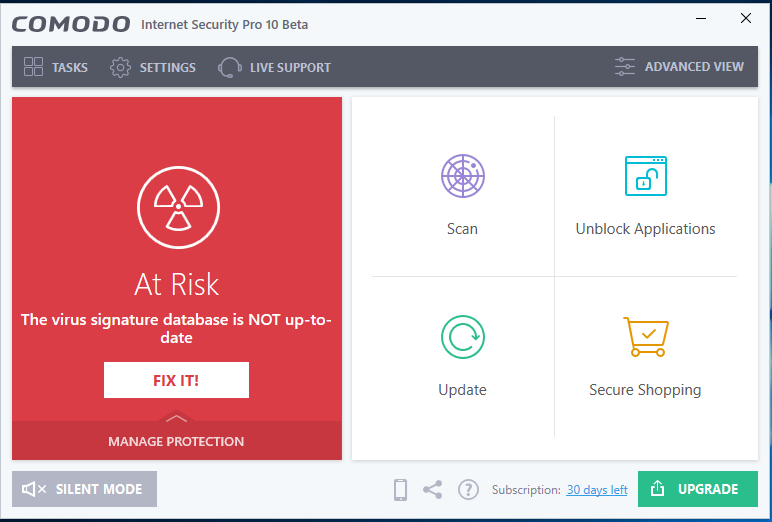Click the chevron above Manage Protection
Viewport: 772px width, 522px height.
176,418
